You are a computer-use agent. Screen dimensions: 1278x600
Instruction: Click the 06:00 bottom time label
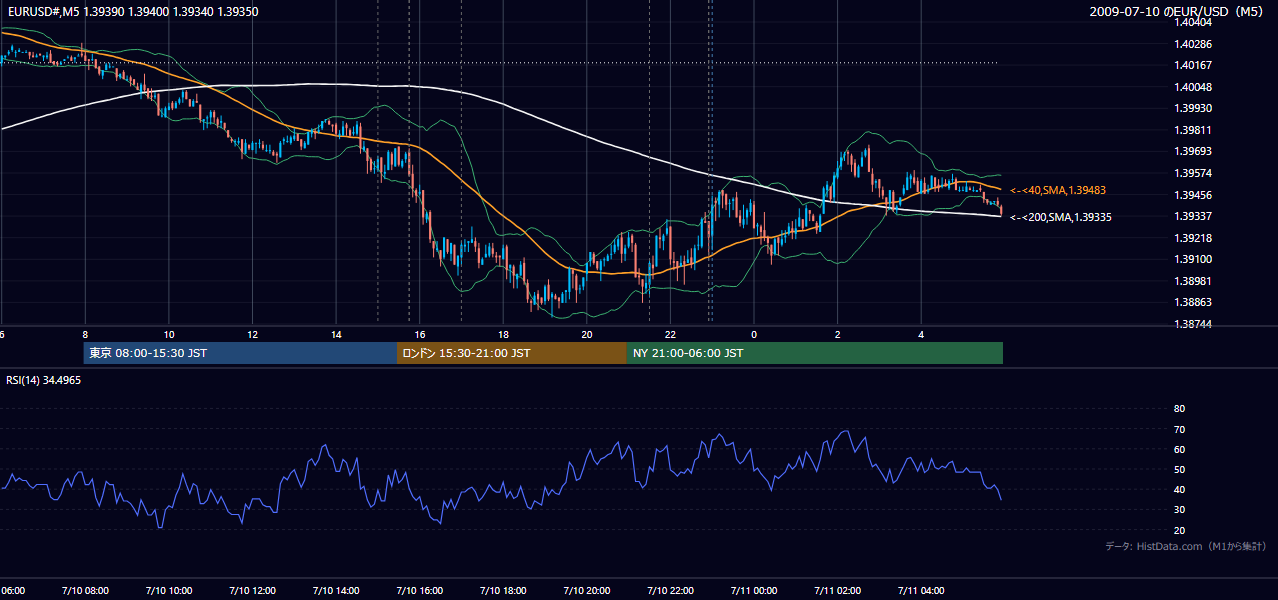click(x=12, y=590)
